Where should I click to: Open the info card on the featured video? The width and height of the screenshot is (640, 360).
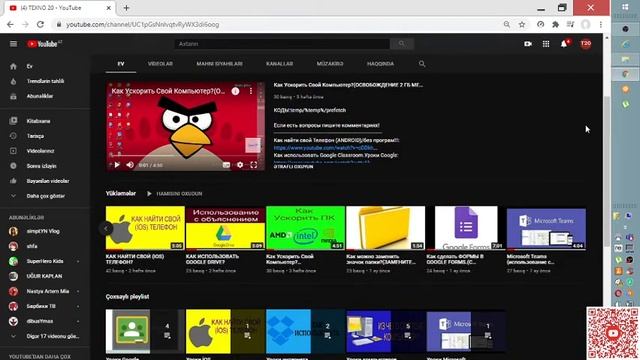236,91
